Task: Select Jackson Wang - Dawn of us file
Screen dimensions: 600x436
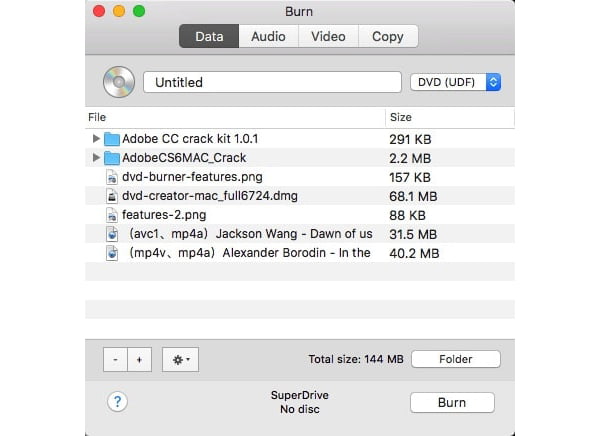Action: tap(251, 234)
